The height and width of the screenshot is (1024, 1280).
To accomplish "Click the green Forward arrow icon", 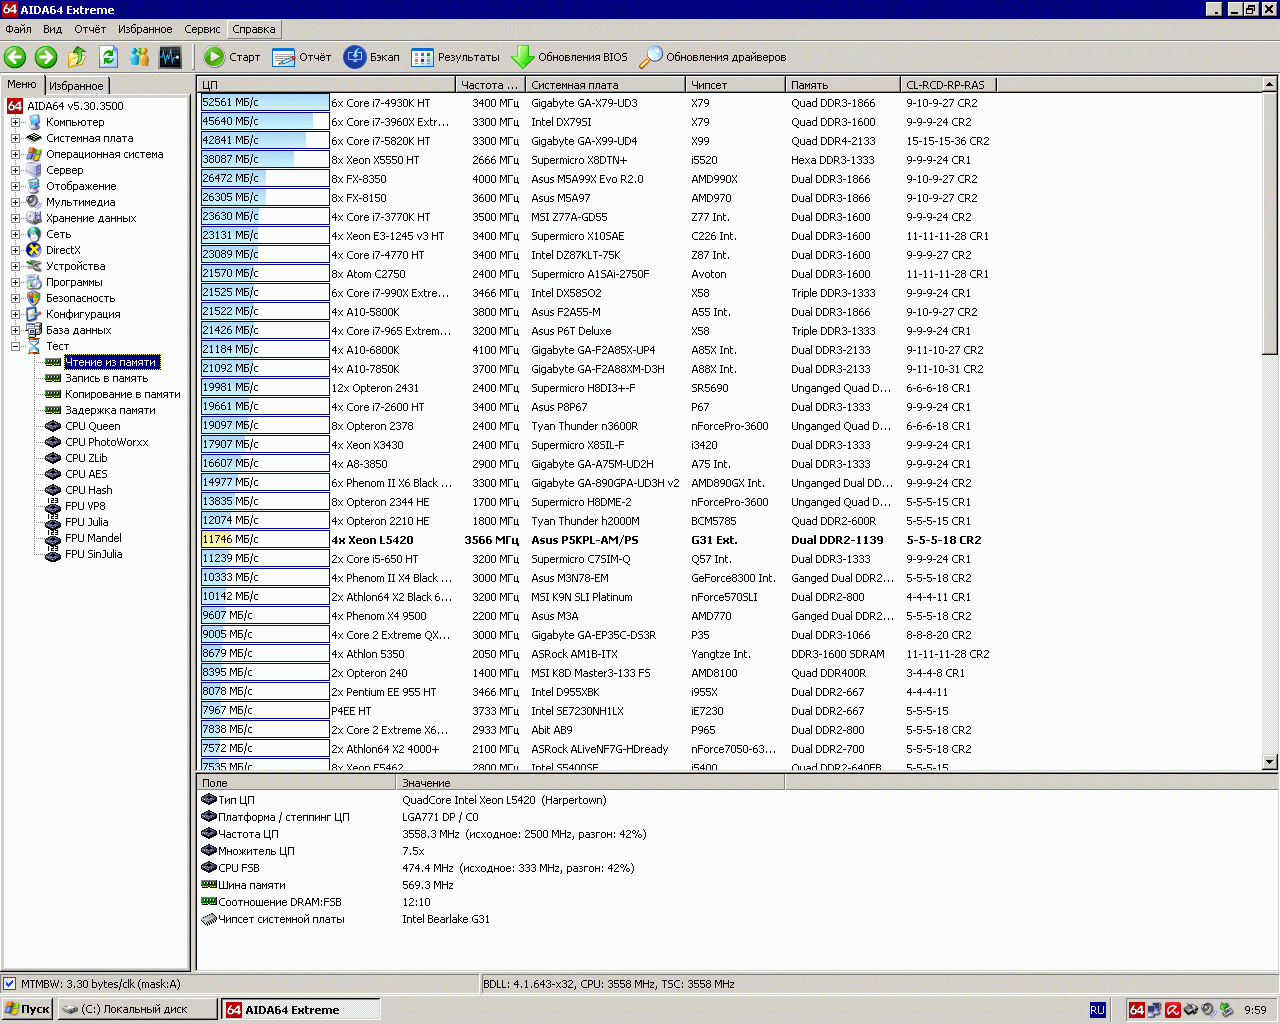I will 46,57.
